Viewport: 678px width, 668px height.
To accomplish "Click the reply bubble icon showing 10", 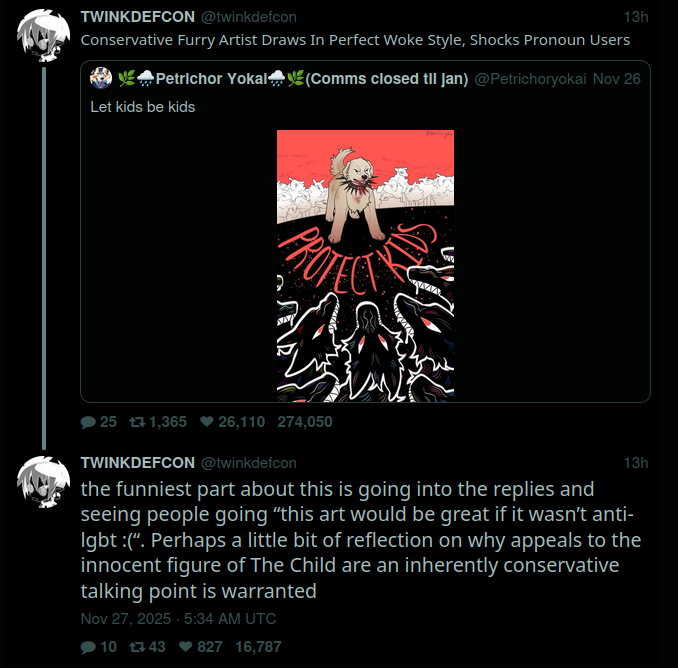I will 87,647.
